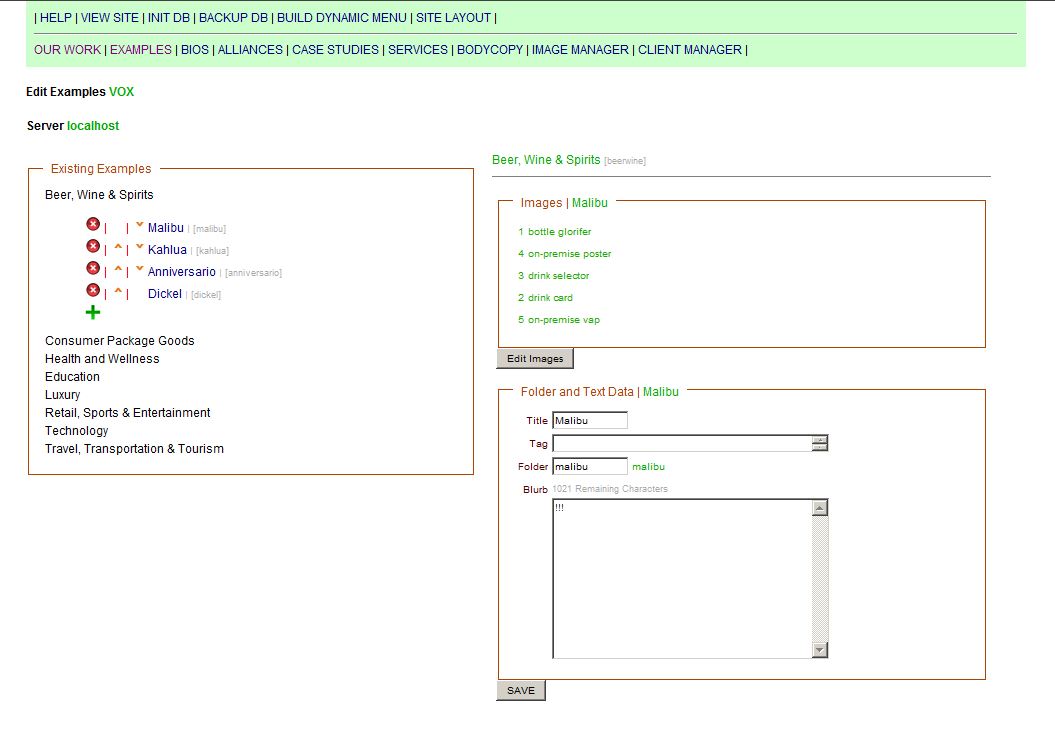
Task: Expand Health and Wellness category
Action: click(102, 359)
